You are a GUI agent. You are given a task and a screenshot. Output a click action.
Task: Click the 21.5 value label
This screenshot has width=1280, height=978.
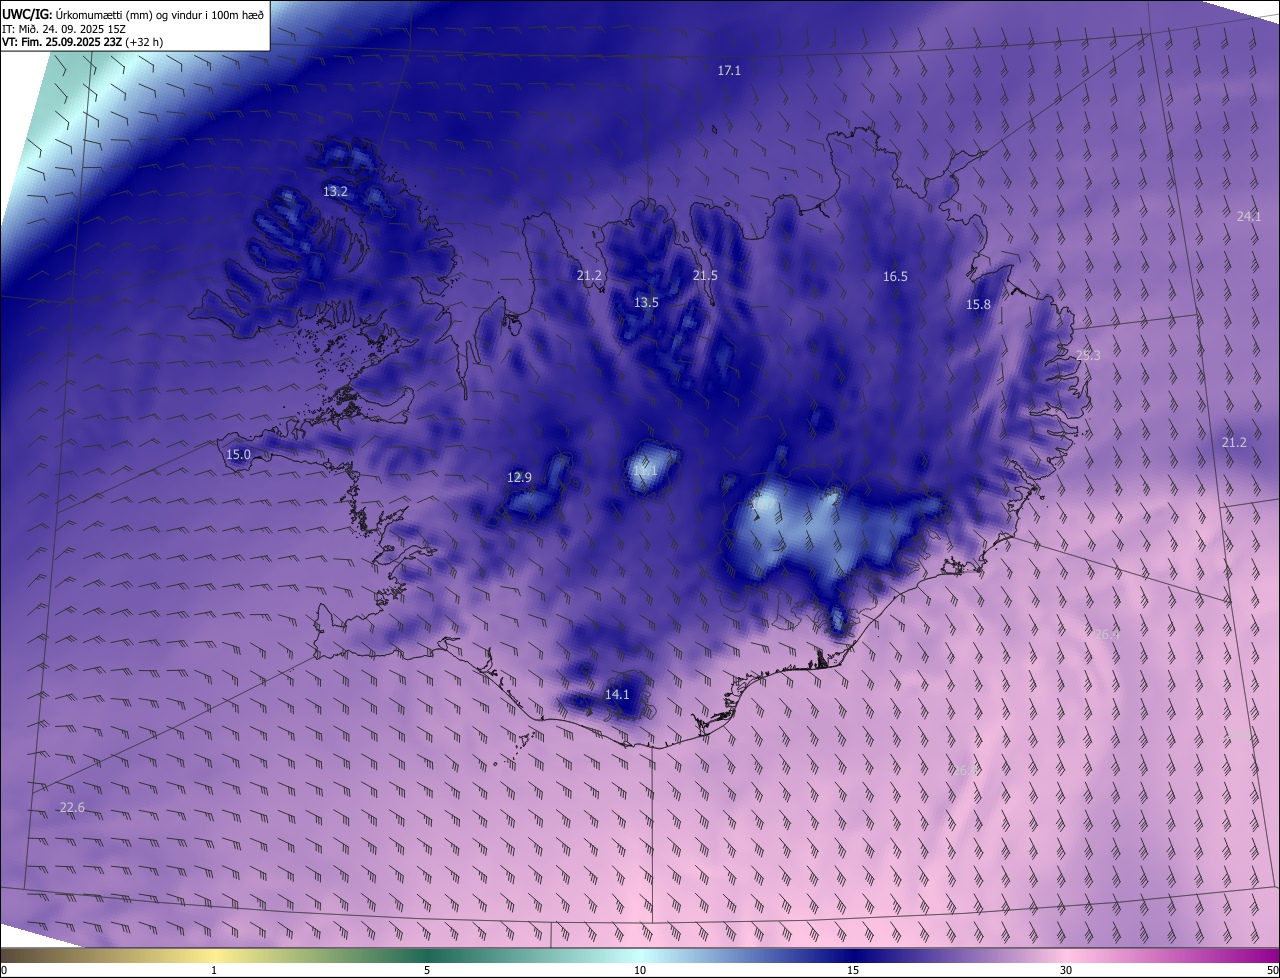tap(705, 275)
